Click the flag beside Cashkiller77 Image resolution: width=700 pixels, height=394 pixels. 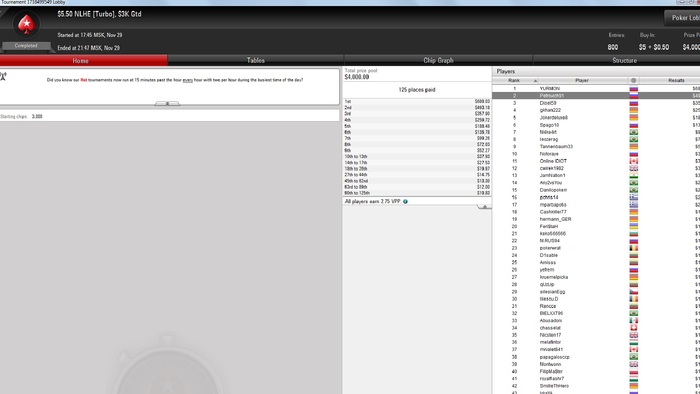point(633,212)
